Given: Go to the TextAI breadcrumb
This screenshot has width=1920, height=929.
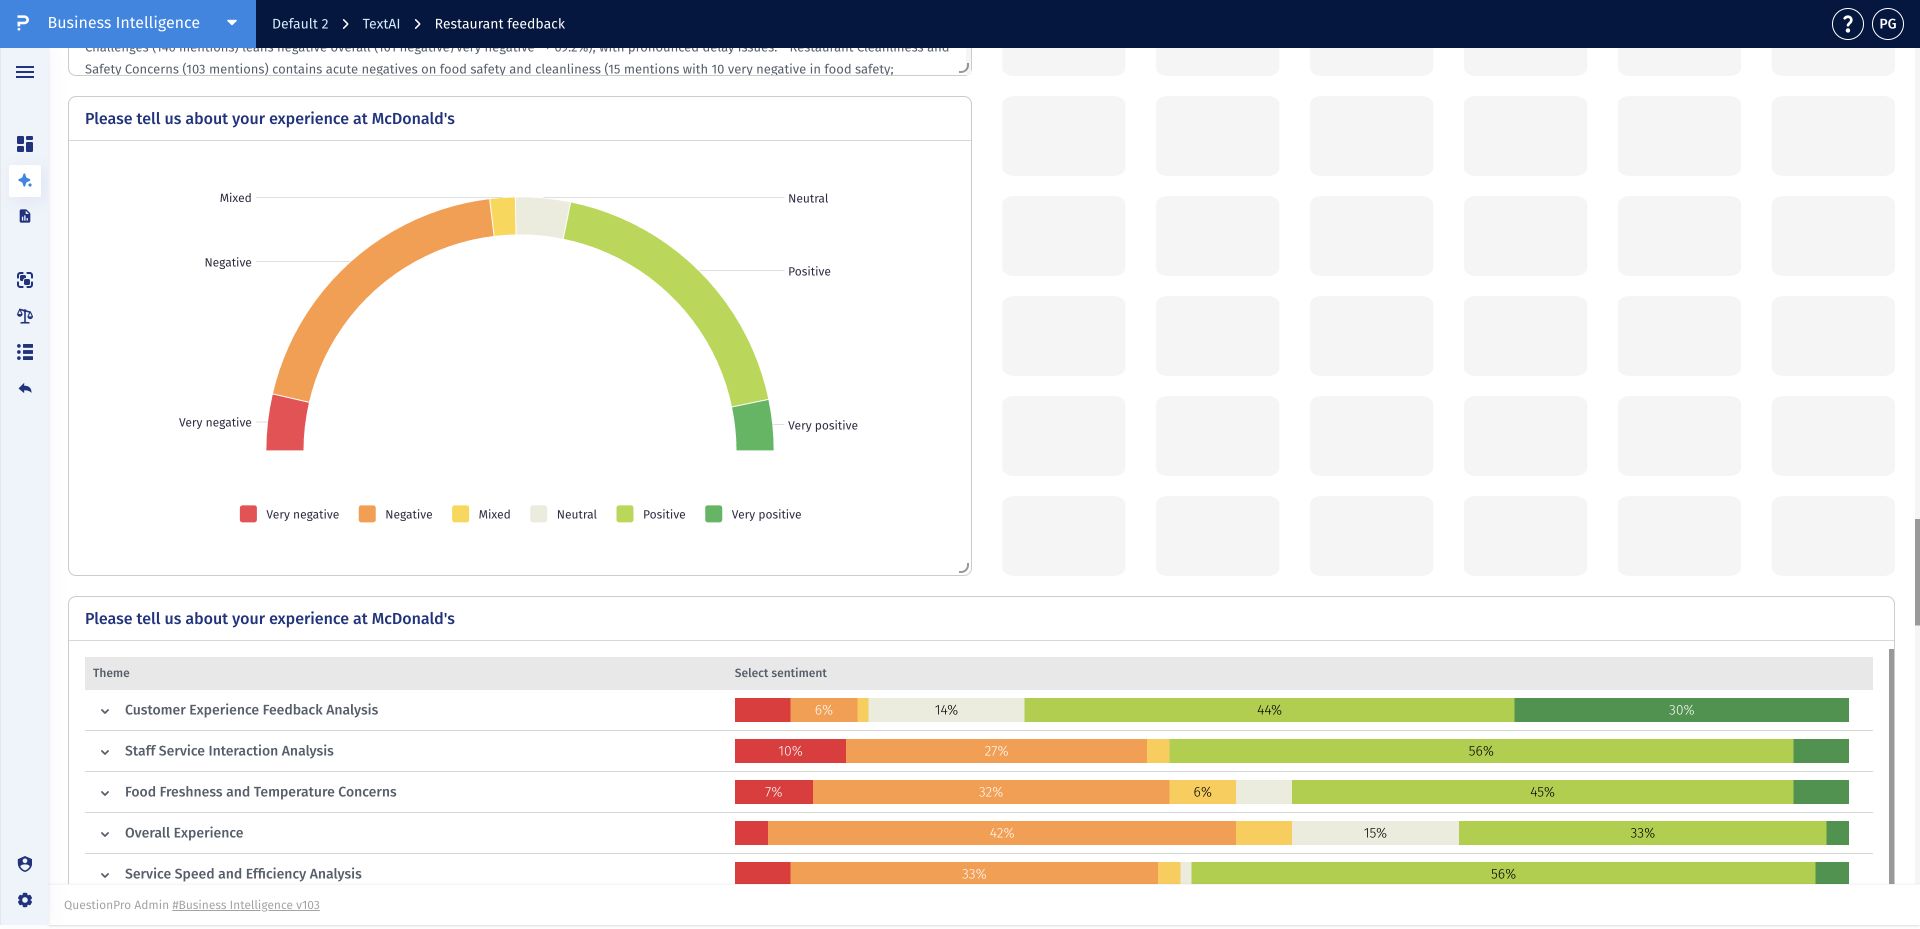Looking at the screenshot, I should [x=381, y=24].
